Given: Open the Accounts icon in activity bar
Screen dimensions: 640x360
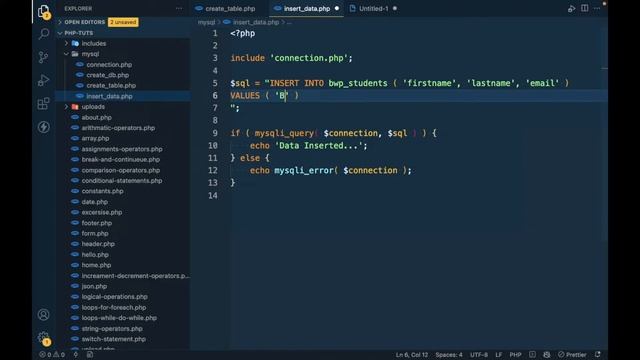Looking at the screenshot, I should 44,315.
